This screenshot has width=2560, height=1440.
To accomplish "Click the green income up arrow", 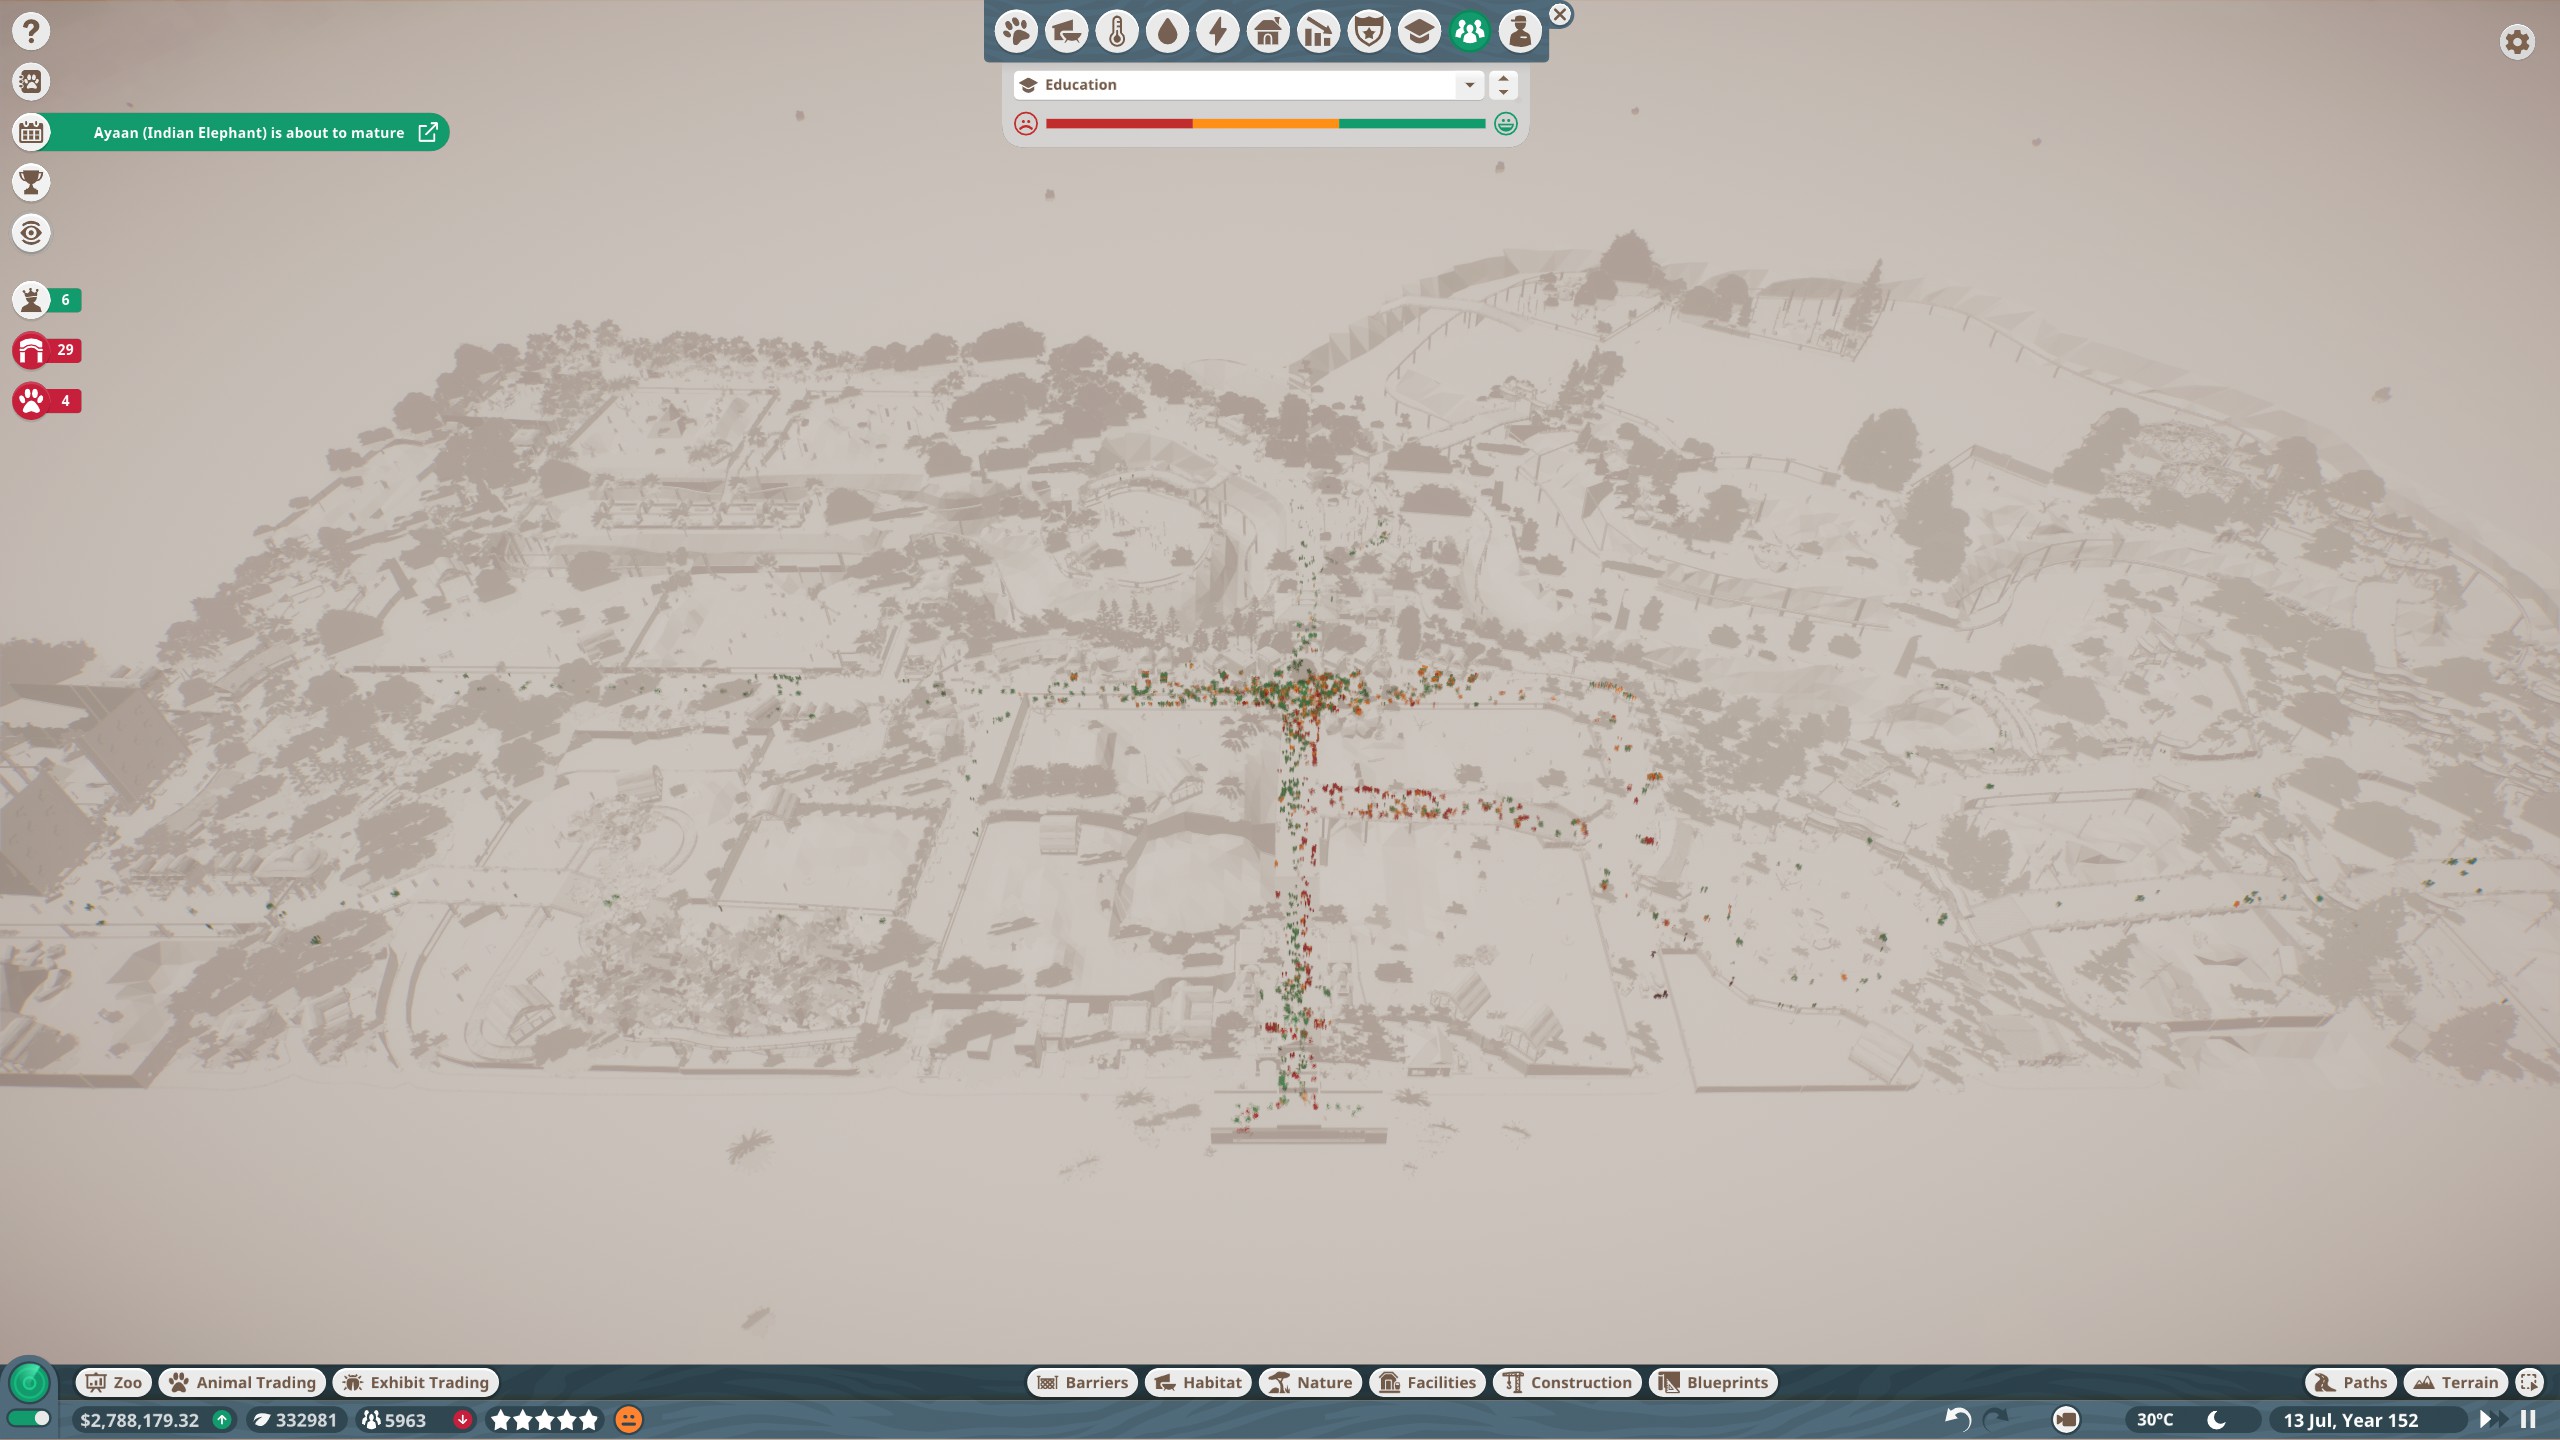I will click(x=222, y=1420).
